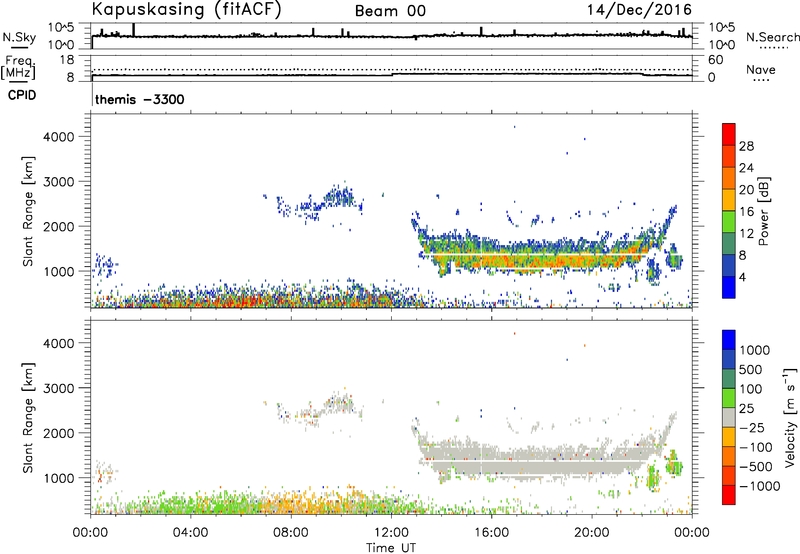Click the '4000' tick of the power panel
800x554 pixels.
point(59,137)
